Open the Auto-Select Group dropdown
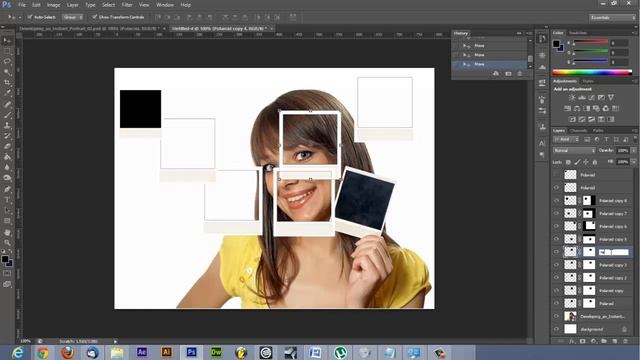 pyautogui.click(x=73, y=17)
